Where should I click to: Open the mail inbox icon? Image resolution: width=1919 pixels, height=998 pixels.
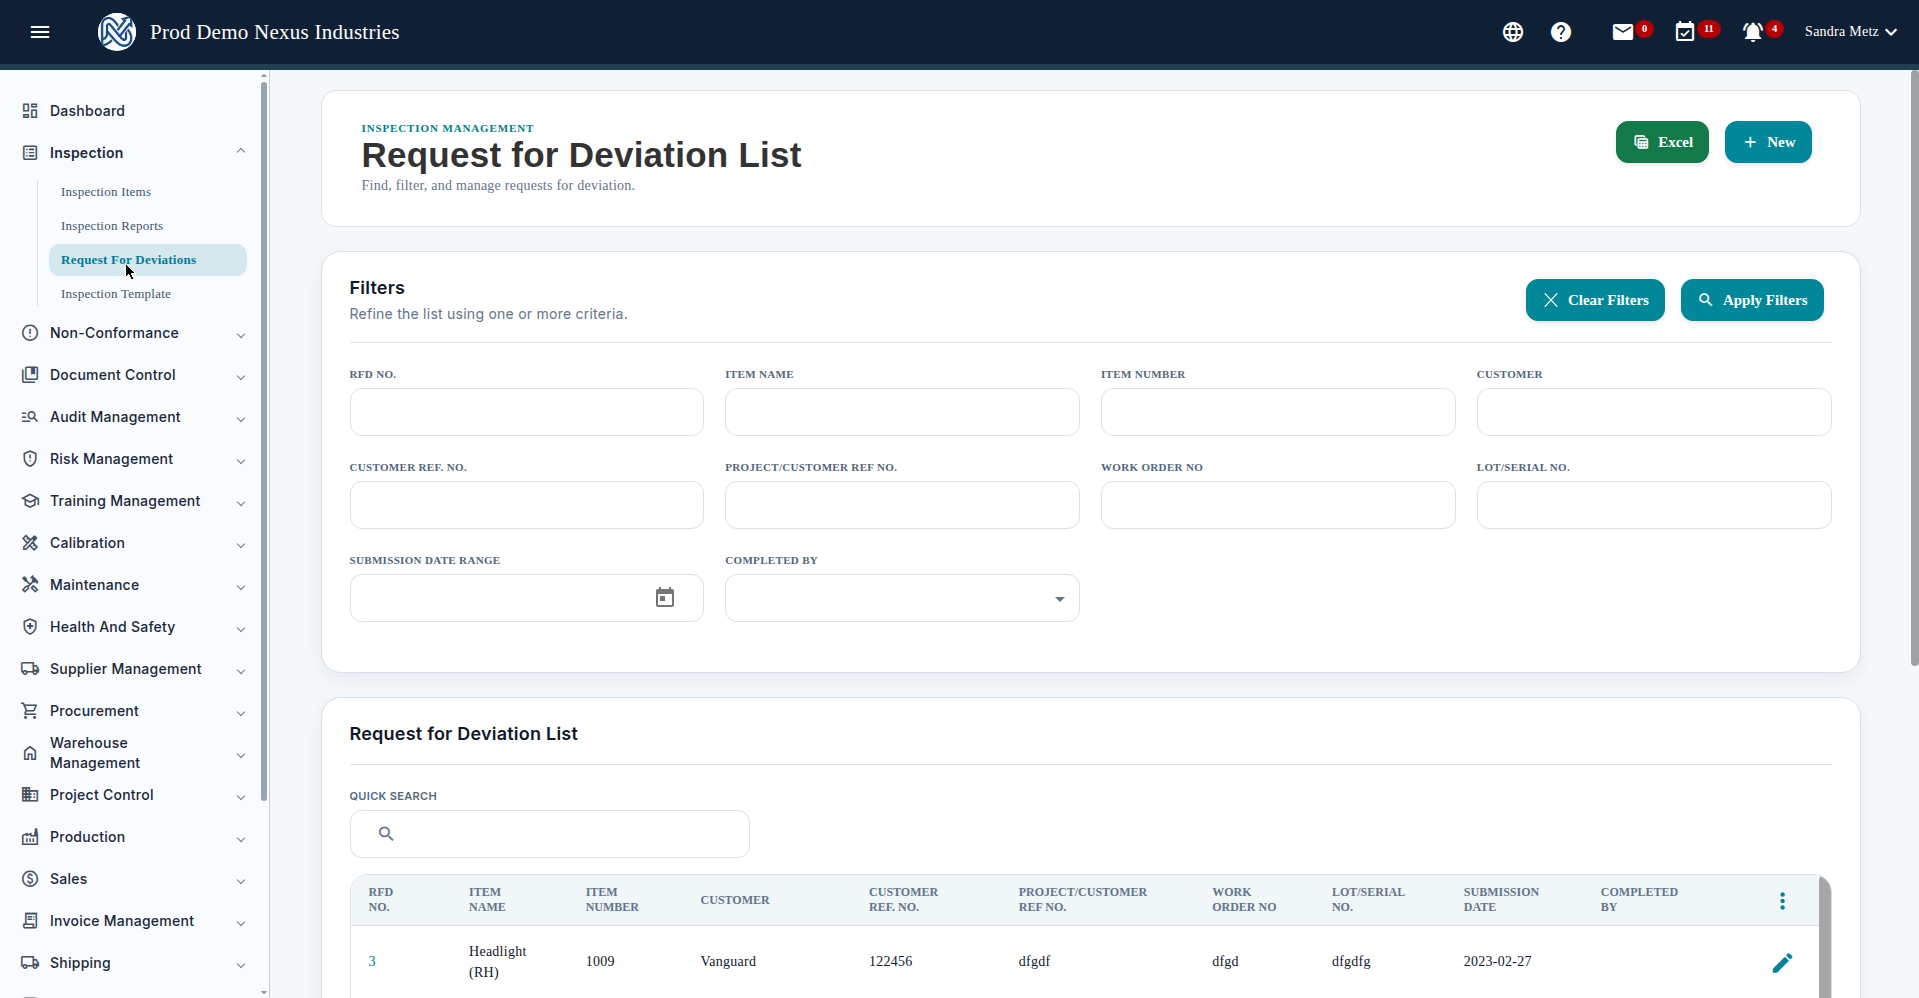pyautogui.click(x=1623, y=32)
